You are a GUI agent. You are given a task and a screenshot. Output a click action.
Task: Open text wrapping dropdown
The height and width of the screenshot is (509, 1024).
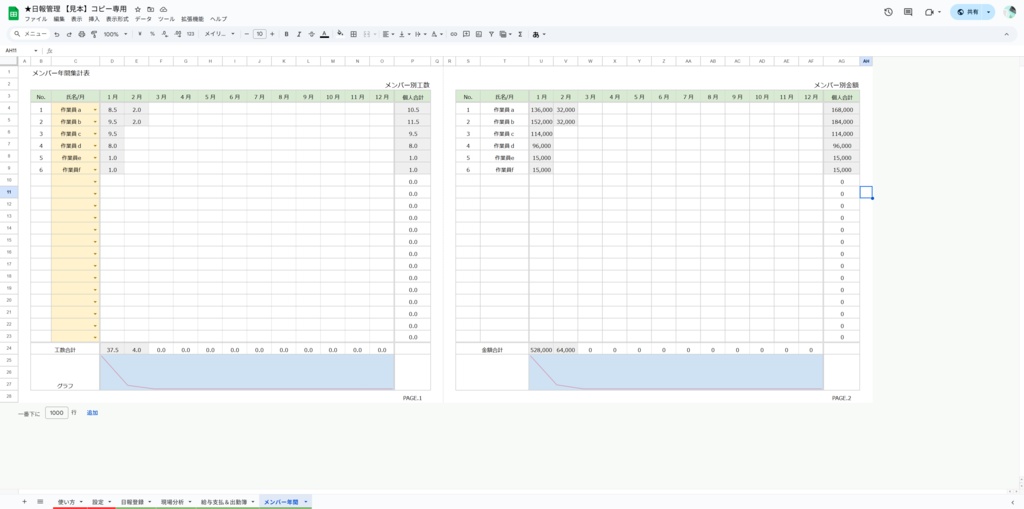(x=421, y=34)
